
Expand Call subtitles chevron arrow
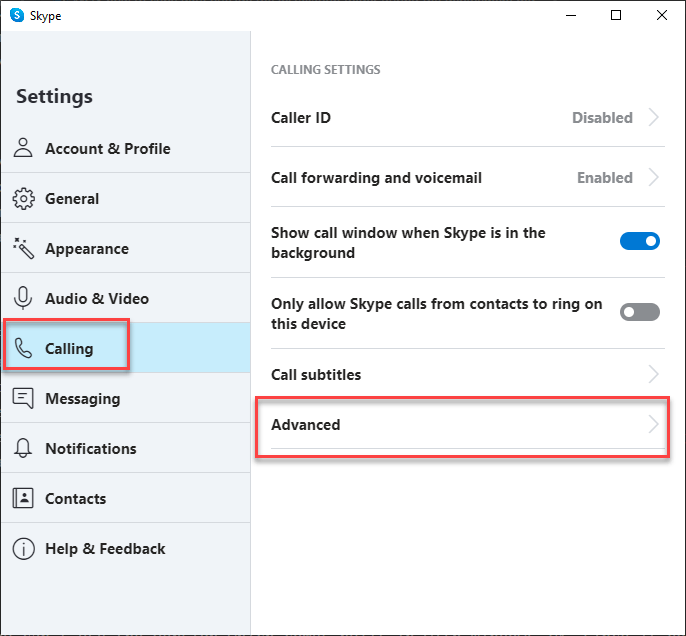coord(654,375)
